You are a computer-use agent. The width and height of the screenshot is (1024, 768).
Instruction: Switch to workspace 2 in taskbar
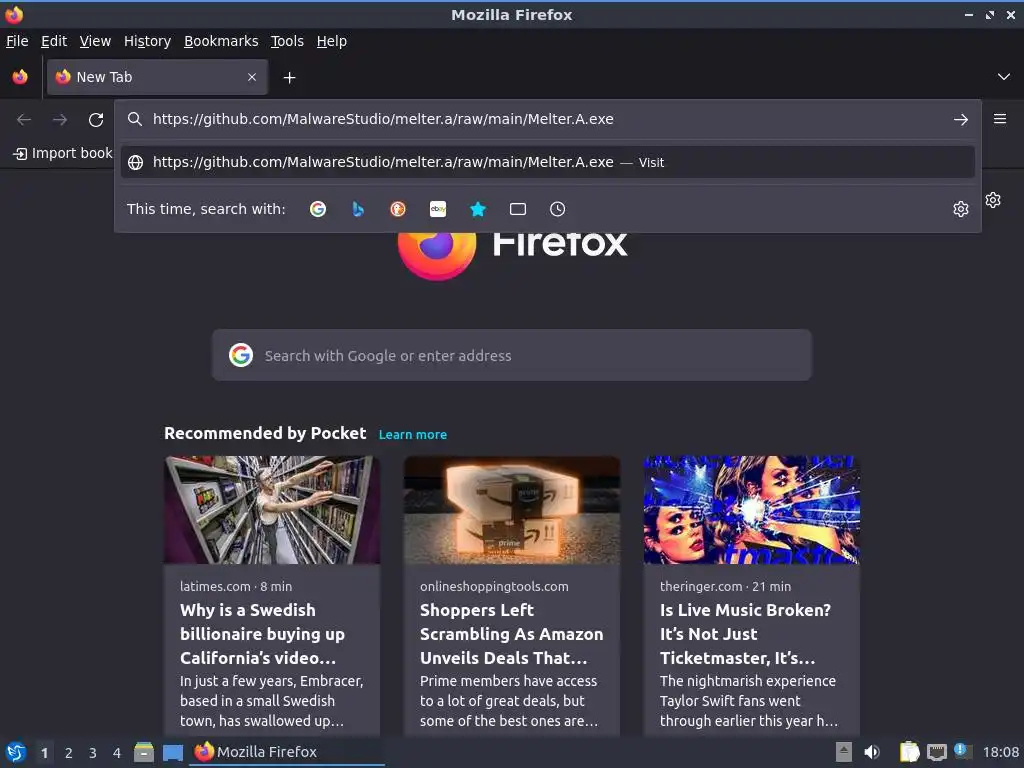[69, 753]
